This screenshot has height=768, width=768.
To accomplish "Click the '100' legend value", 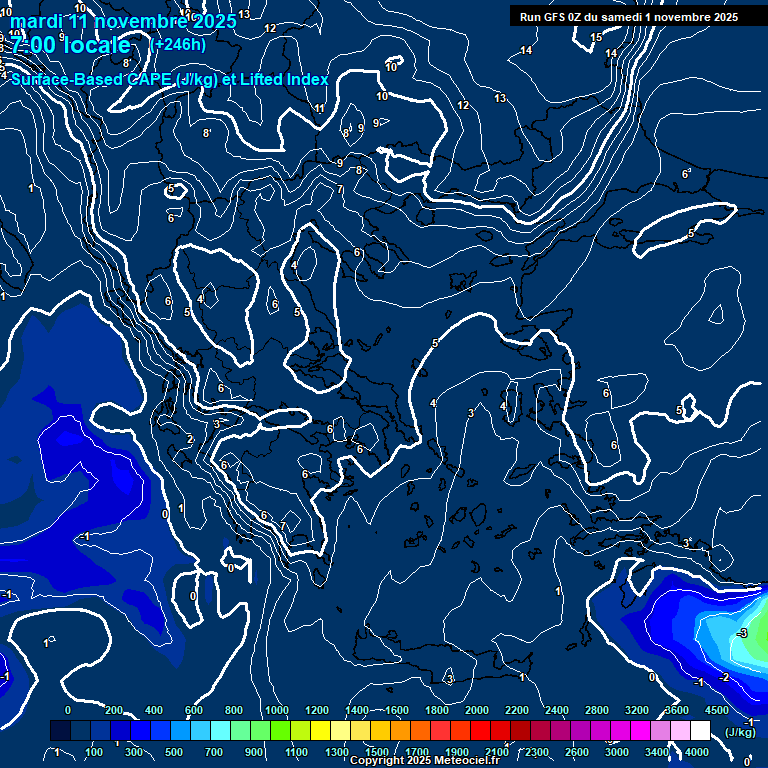I will click(x=94, y=752).
